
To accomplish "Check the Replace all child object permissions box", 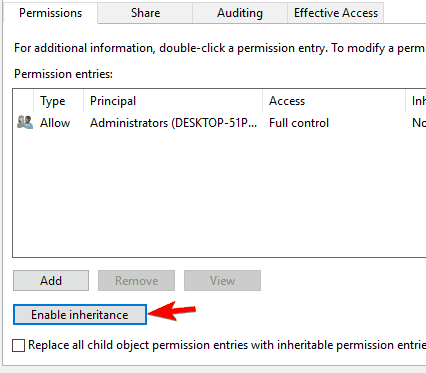I will [x=18, y=345].
